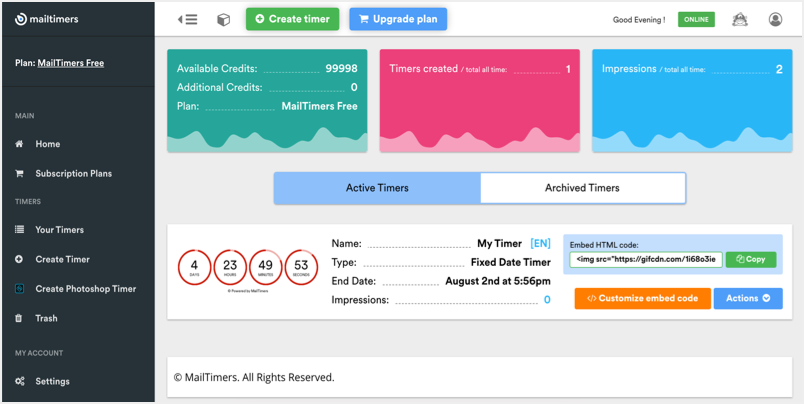The image size is (804, 404).
Task: Open Your Timers list
Action: 59,230
